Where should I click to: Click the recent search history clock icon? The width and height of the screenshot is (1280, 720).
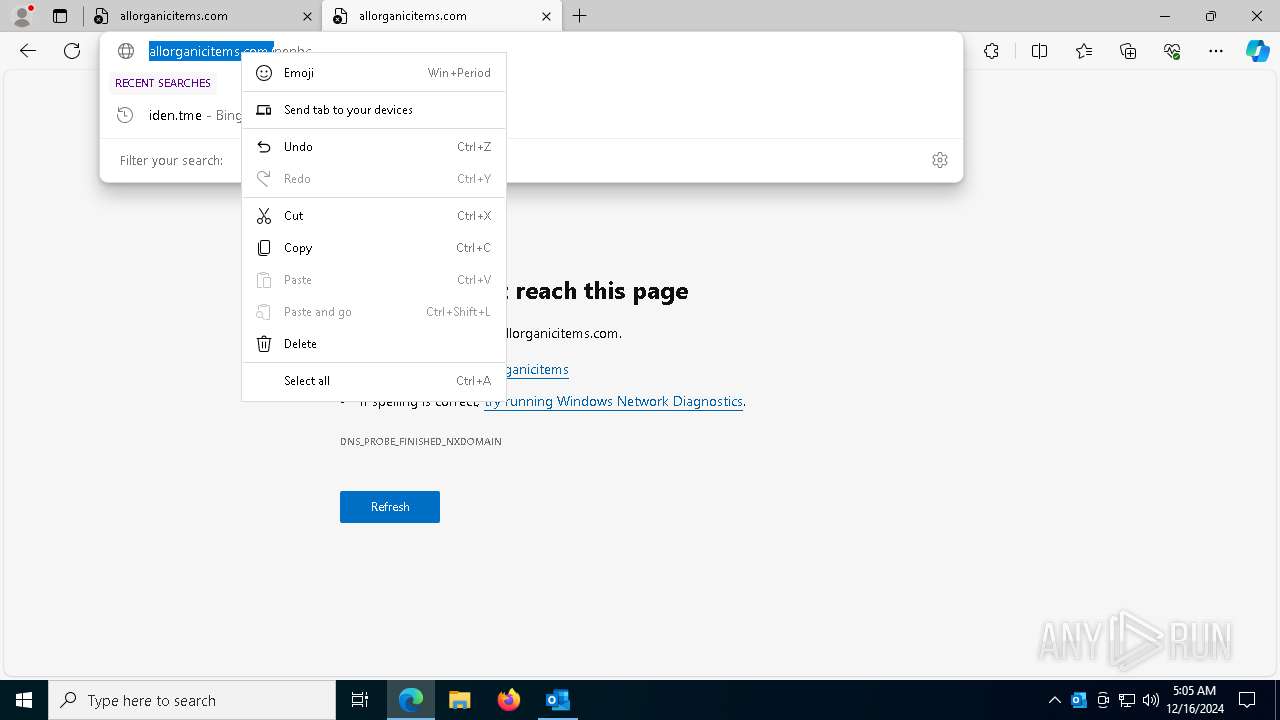125,115
